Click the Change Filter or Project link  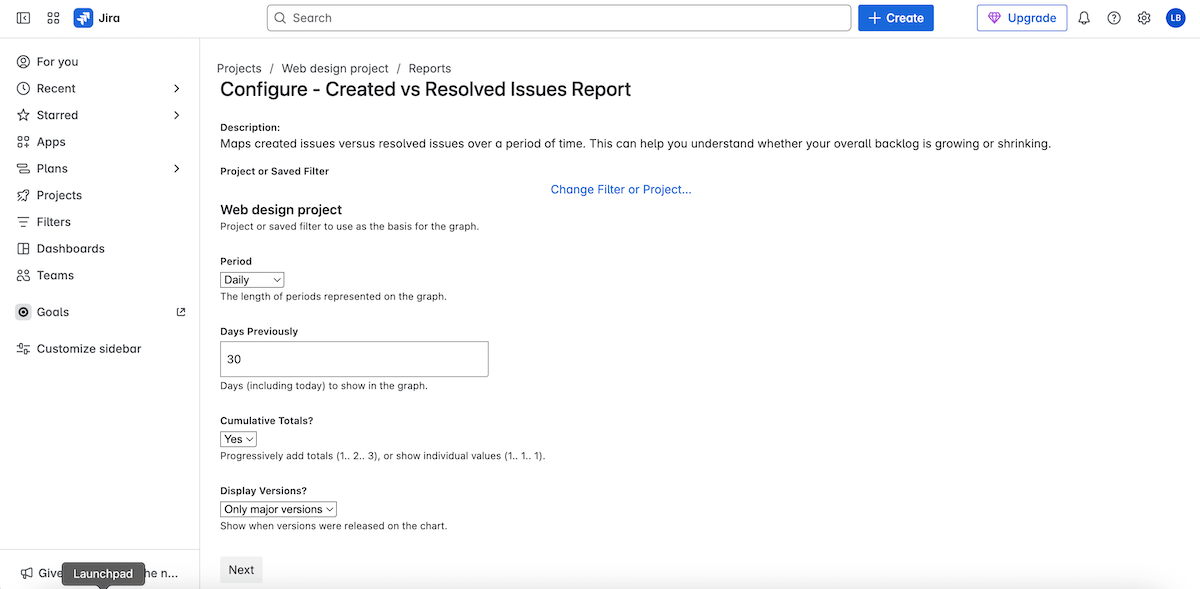click(x=620, y=189)
